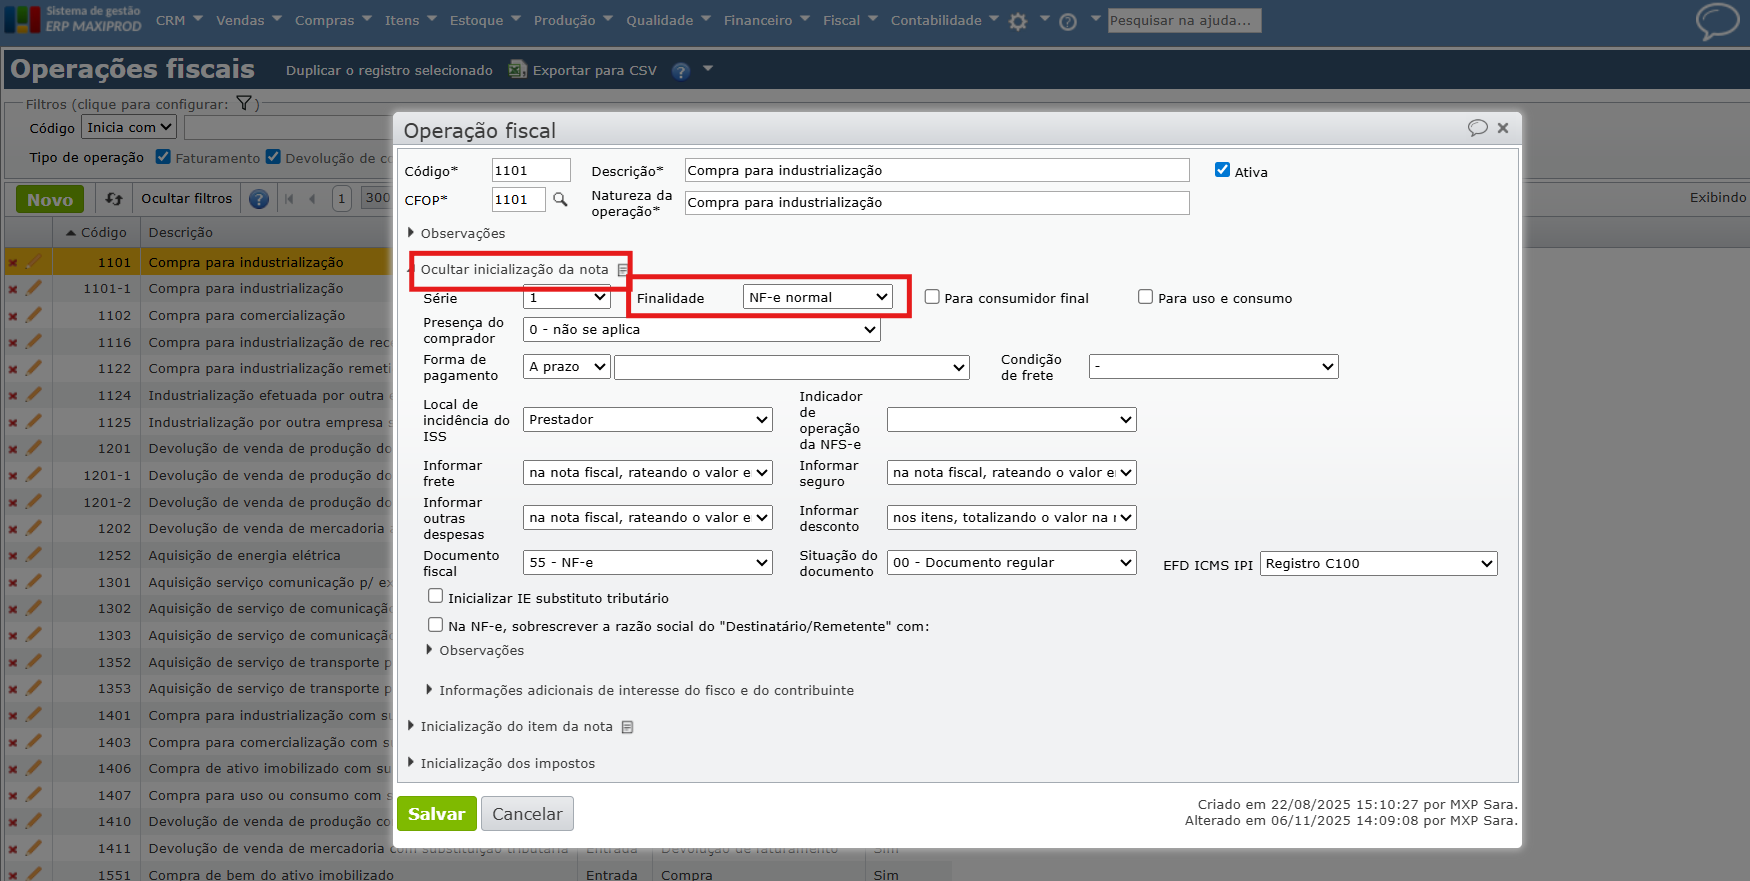This screenshot has width=1750, height=881.
Task: Open the Financeiro menu
Action: pyautogui.click(x=767, y=20)
